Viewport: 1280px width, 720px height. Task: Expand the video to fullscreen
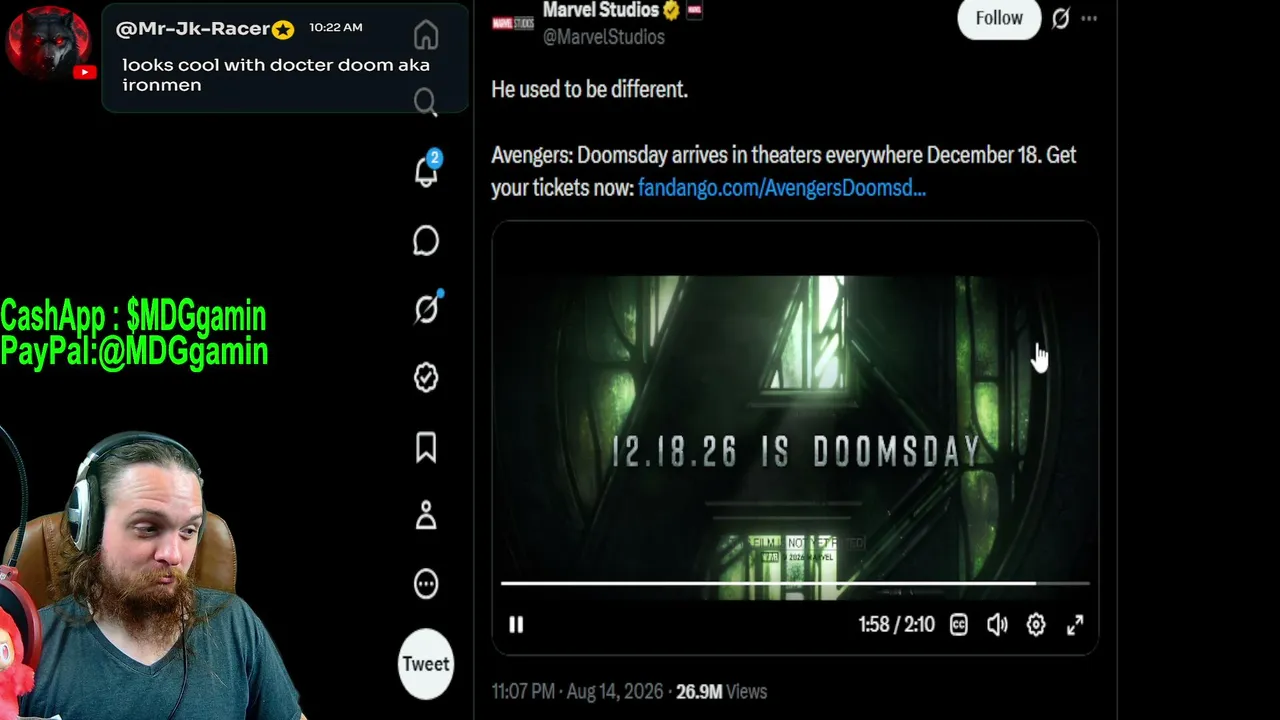click(x=1075, y=625)
